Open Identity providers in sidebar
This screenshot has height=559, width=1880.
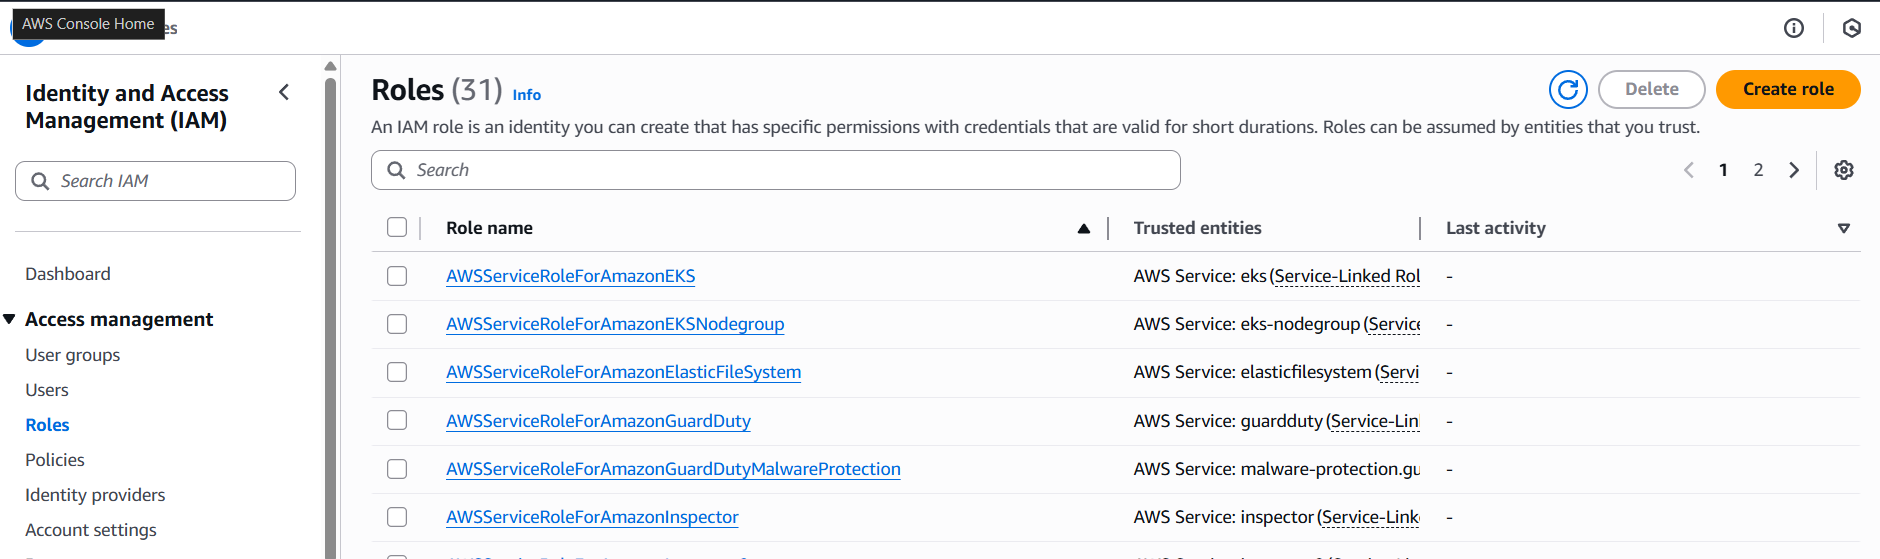pyautogui.click(x=95, y=495)
